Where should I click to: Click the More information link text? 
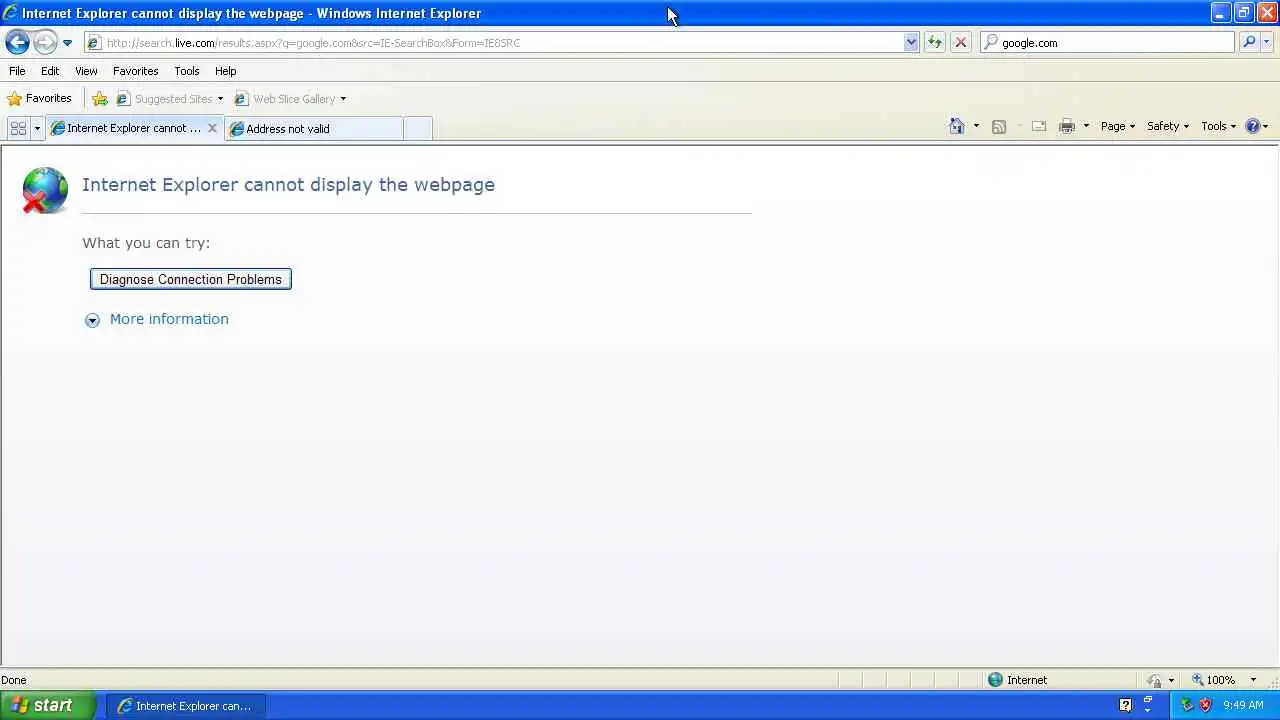pyautogui.click(x=169, y=319)
